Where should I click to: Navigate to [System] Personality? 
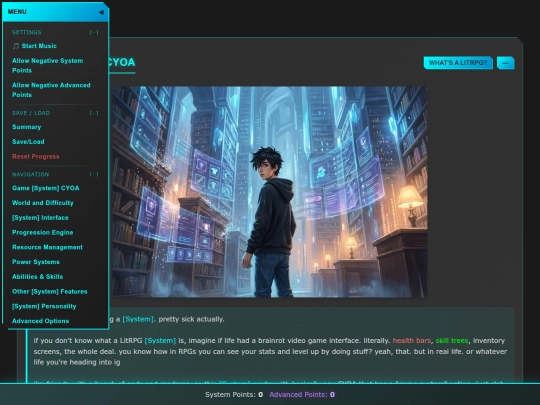[x=44, y=306]
